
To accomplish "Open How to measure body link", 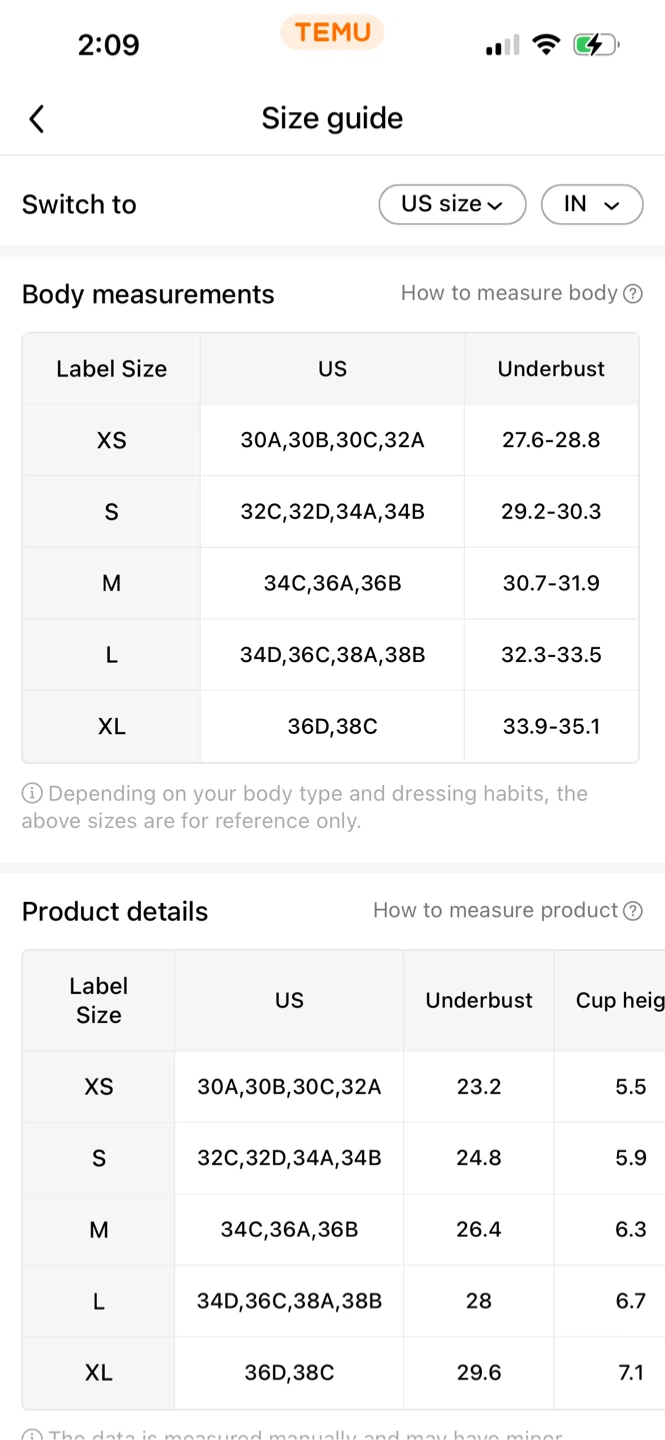I will coord(509,293).
